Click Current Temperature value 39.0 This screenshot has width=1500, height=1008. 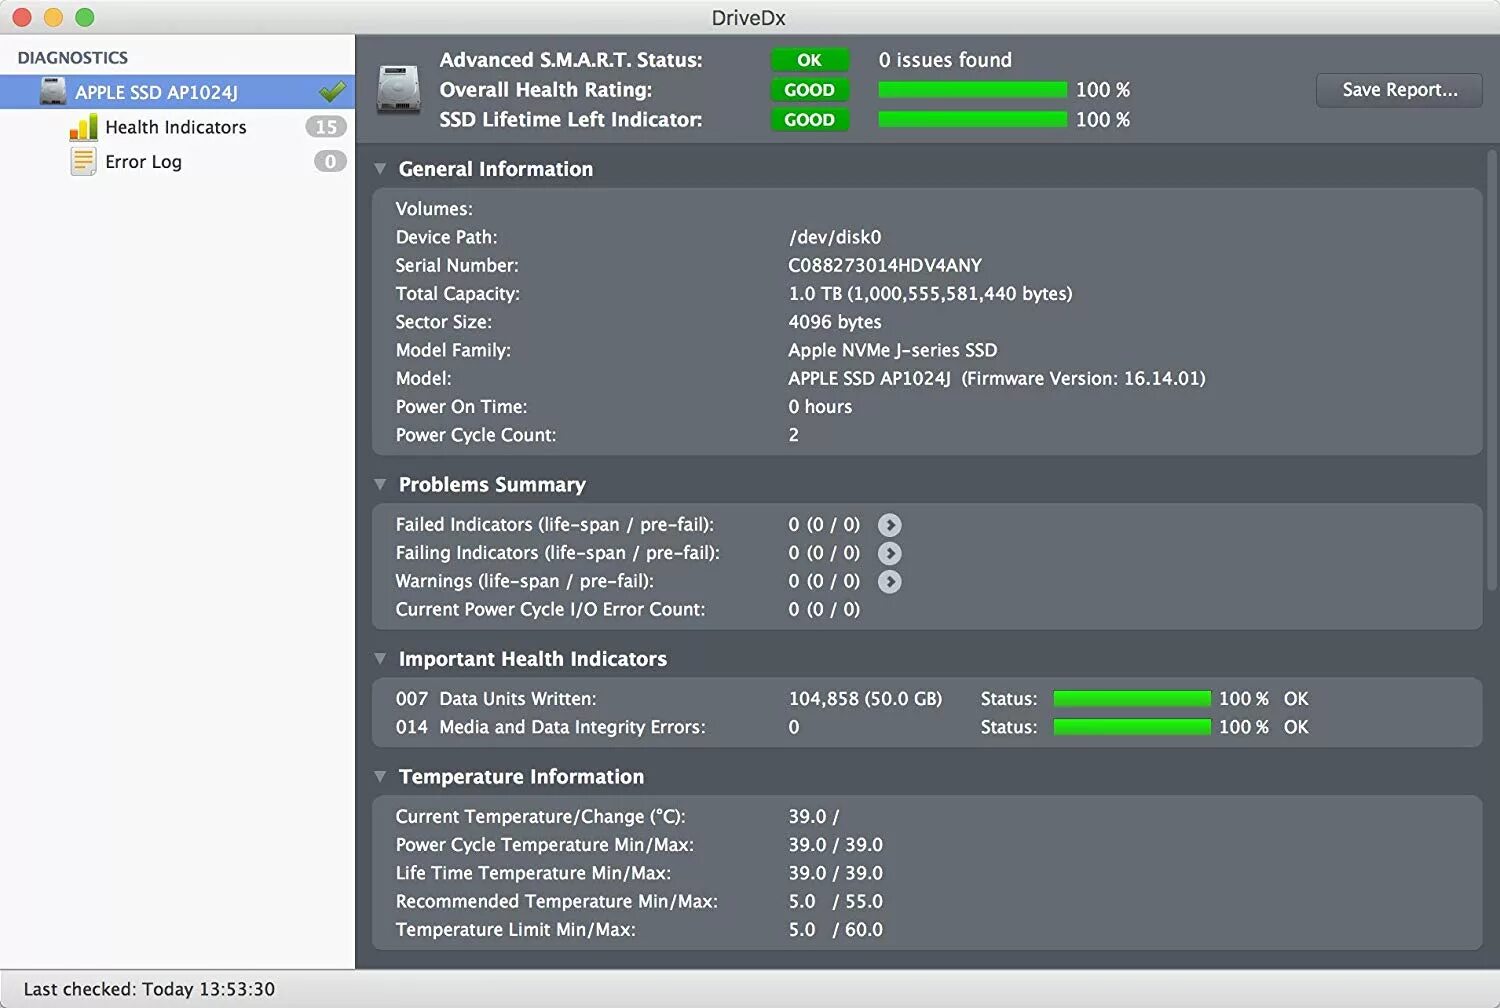click(813, 817)
